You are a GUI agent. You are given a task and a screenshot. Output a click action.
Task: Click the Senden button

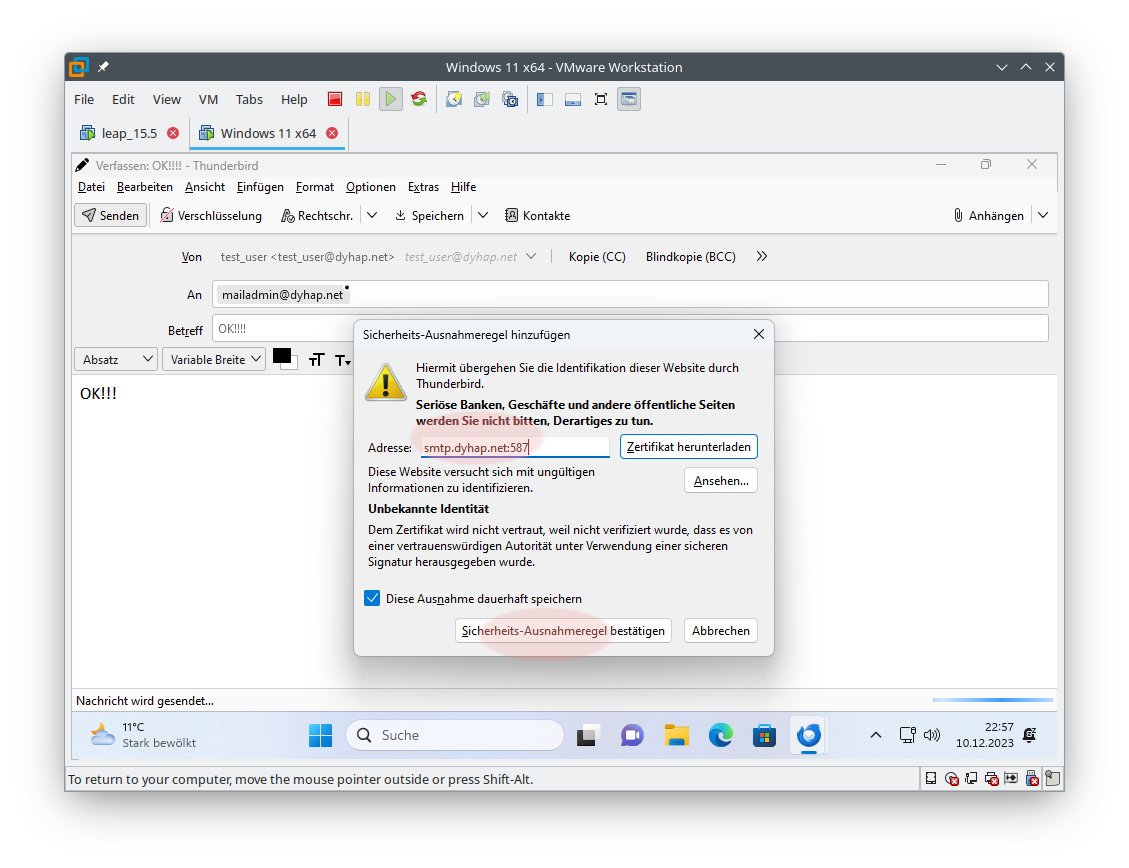(x=111, y=215)
